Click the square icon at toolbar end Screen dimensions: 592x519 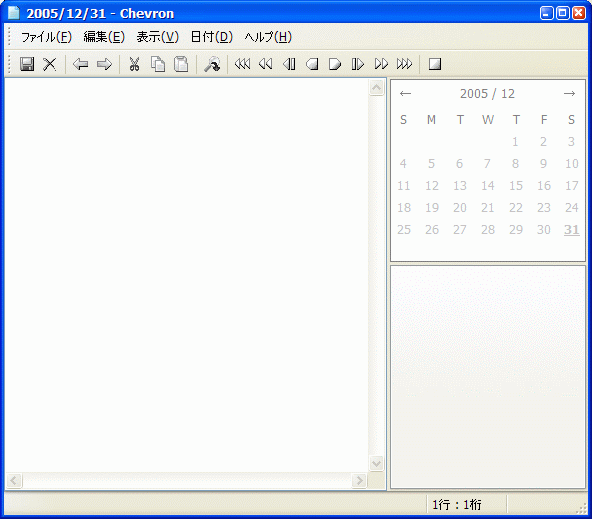(x=435, y=64)
